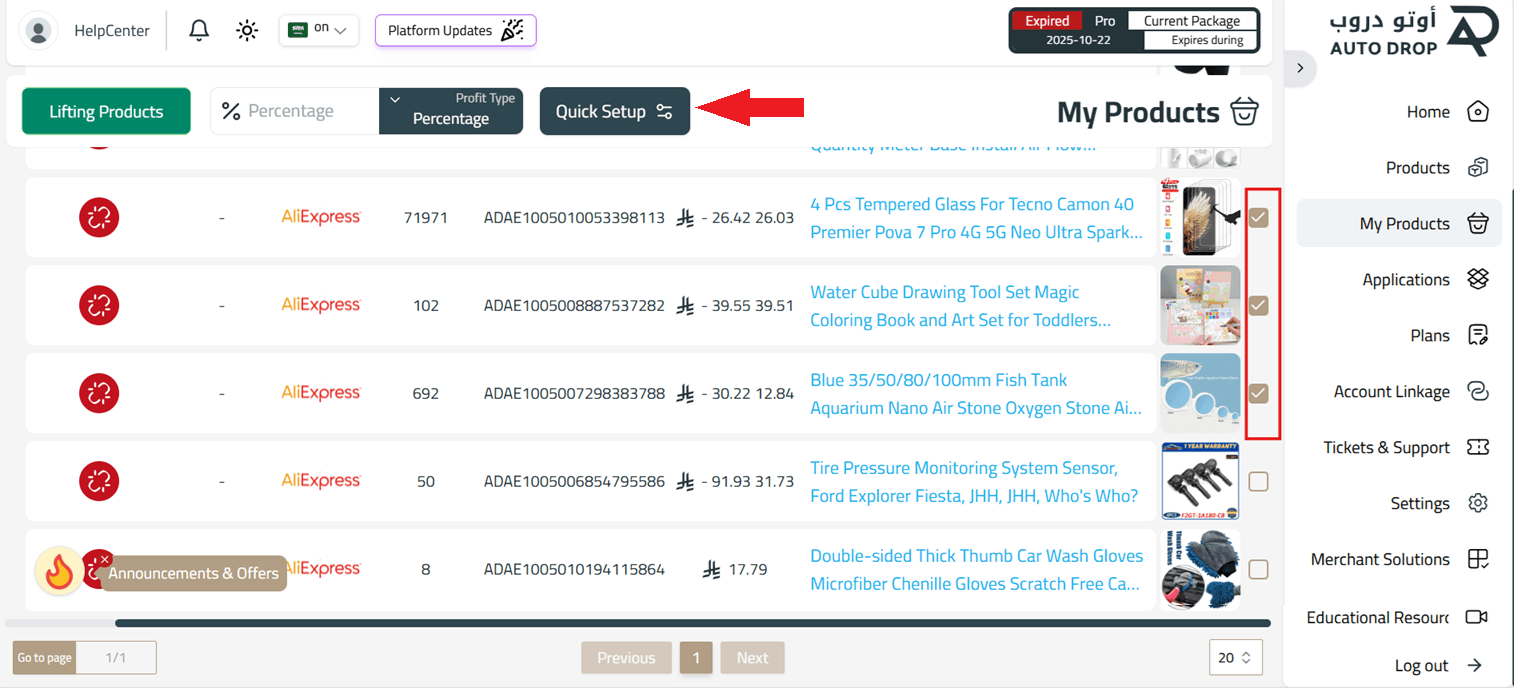Click the Quick Setup button
Screen dimensions: 1514x688
[614, 112]
